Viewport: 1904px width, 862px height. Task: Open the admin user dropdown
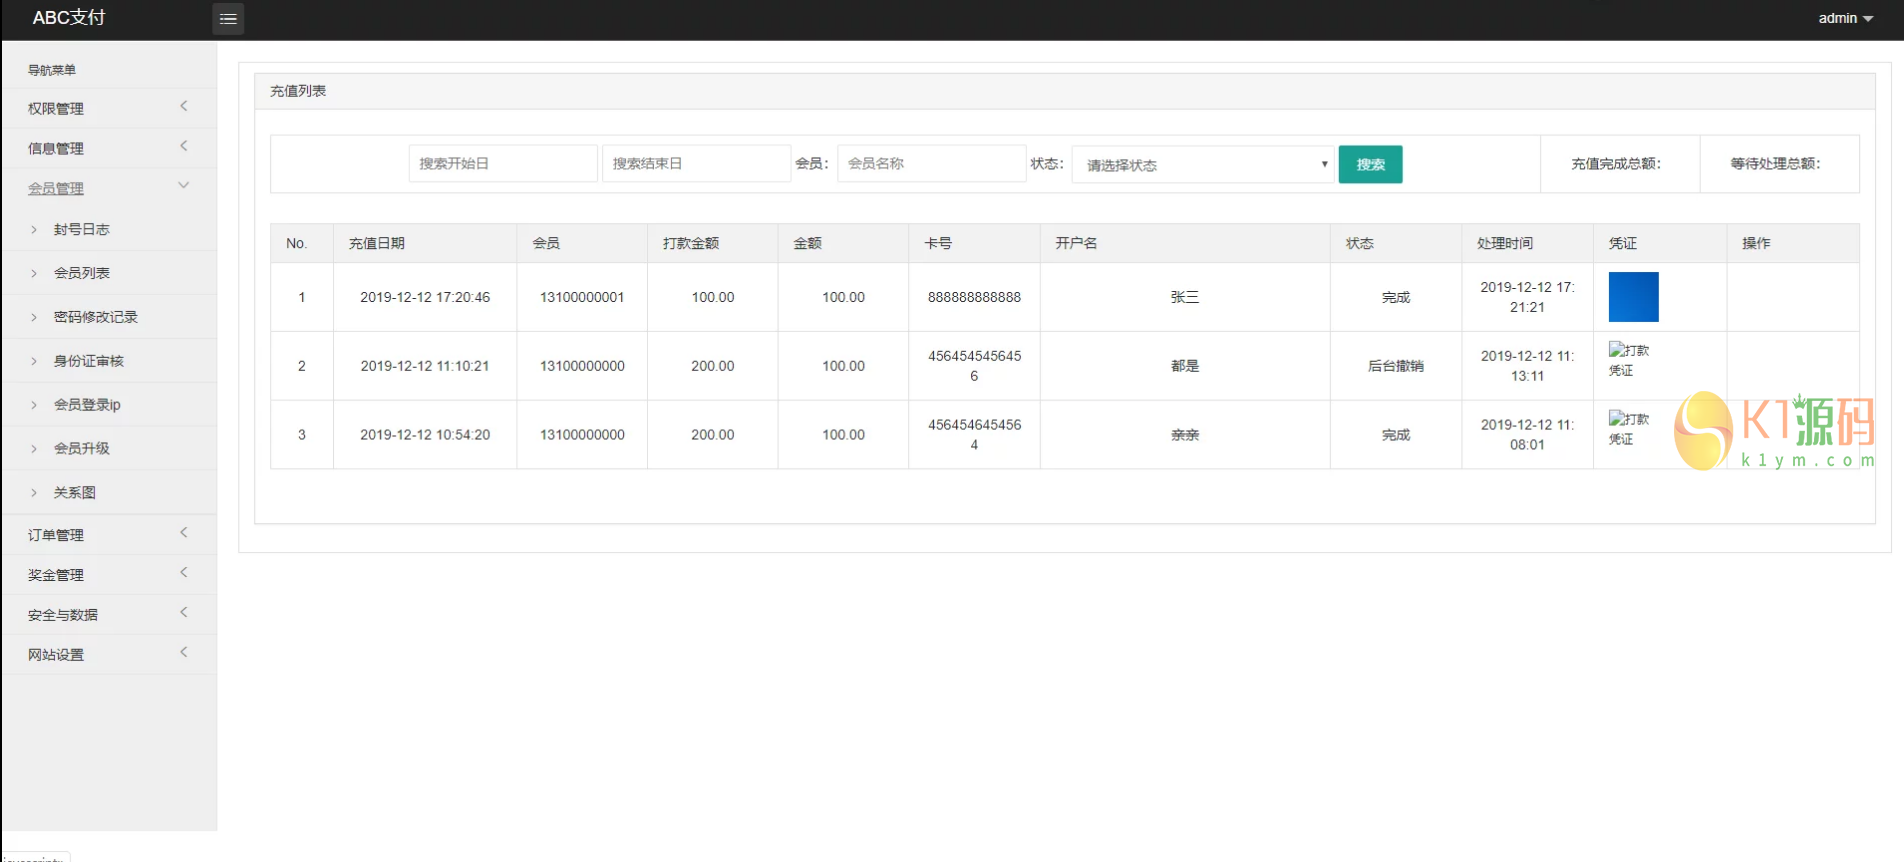(x=1845, y=18)
